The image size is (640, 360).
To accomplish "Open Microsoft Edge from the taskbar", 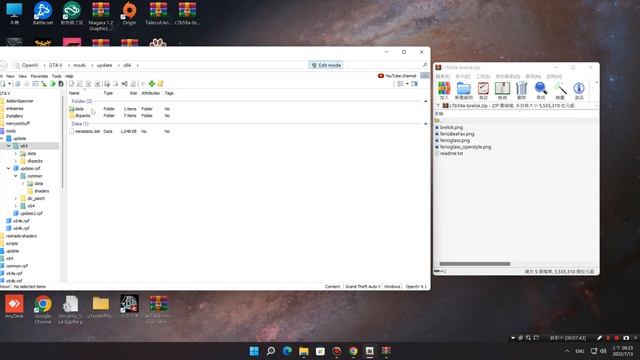I will coord(287,351).
